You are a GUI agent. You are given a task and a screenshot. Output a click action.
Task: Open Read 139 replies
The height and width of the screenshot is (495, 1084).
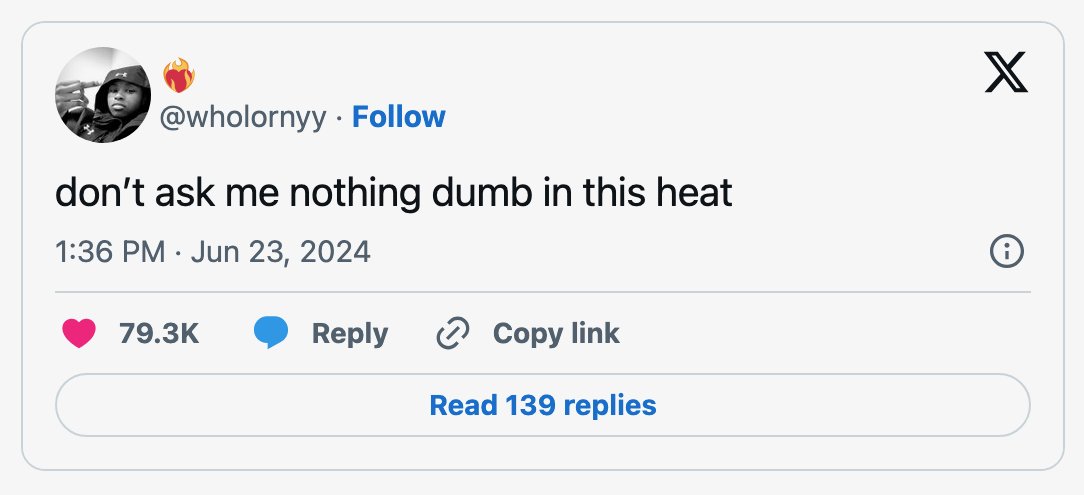(x=543, y=405)
